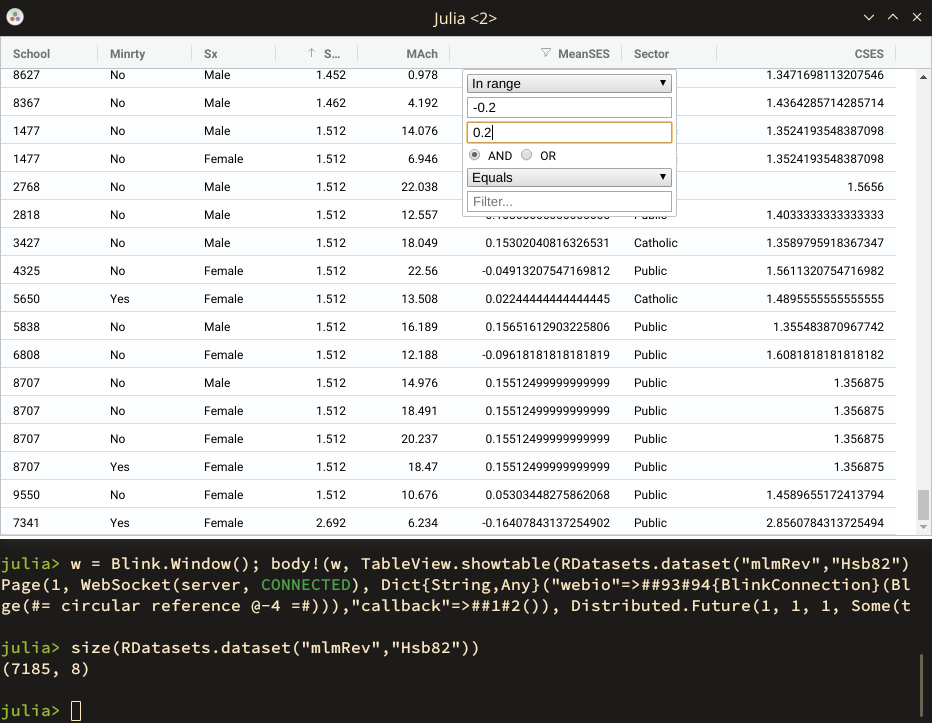
Task: Click MAch value 18.491
Action: click(419, 411)
